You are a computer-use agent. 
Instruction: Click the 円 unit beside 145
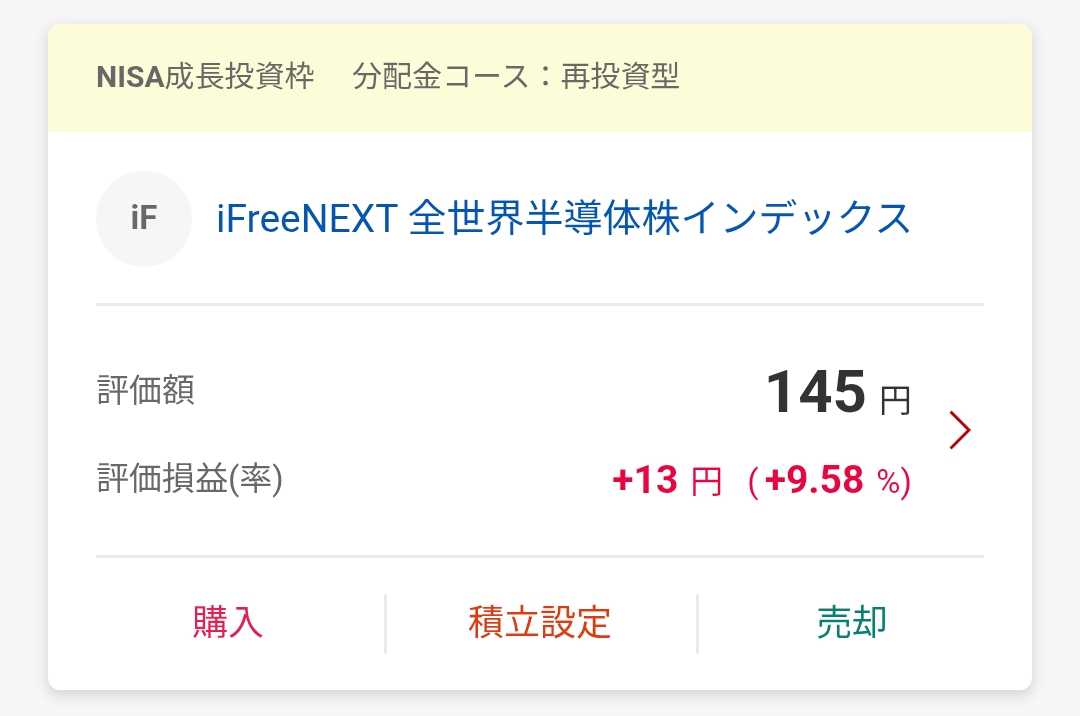[895, 401]
